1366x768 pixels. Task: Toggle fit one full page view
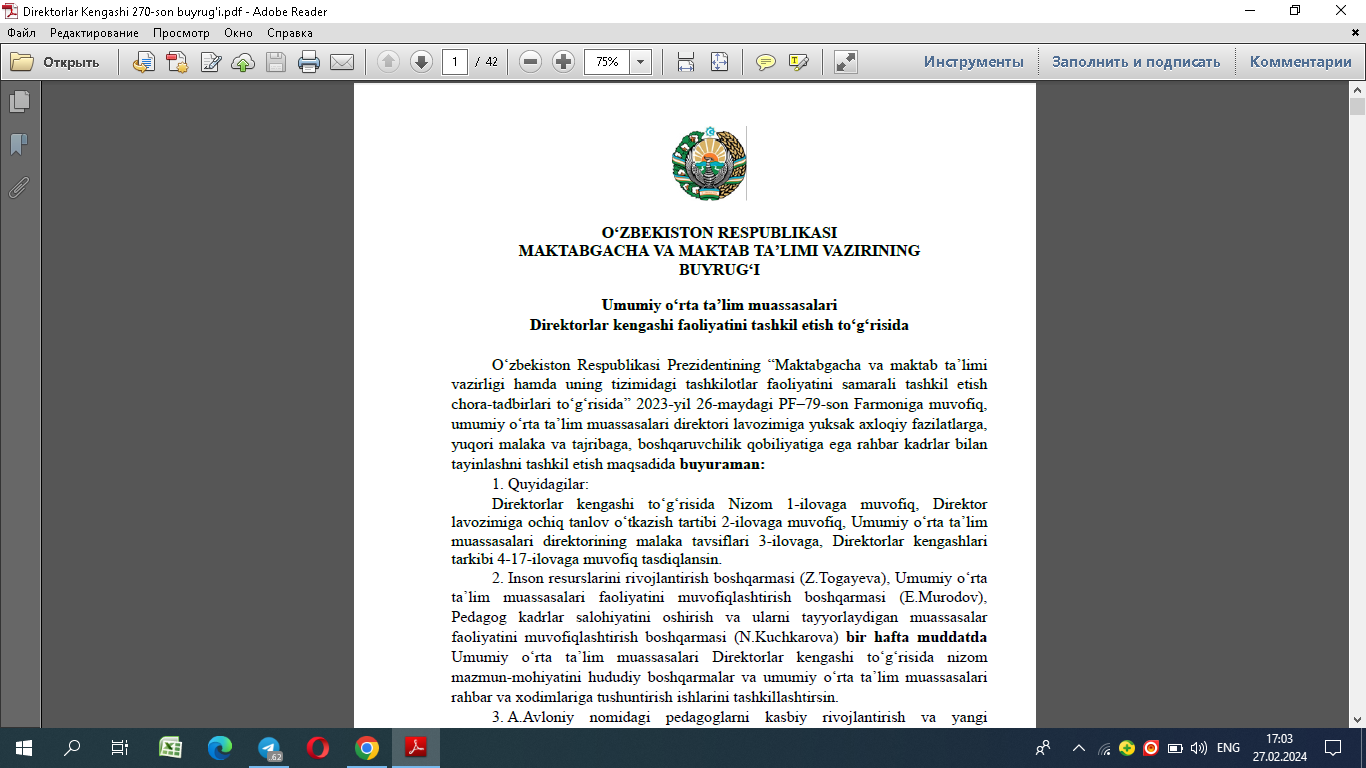pos(719,62)
